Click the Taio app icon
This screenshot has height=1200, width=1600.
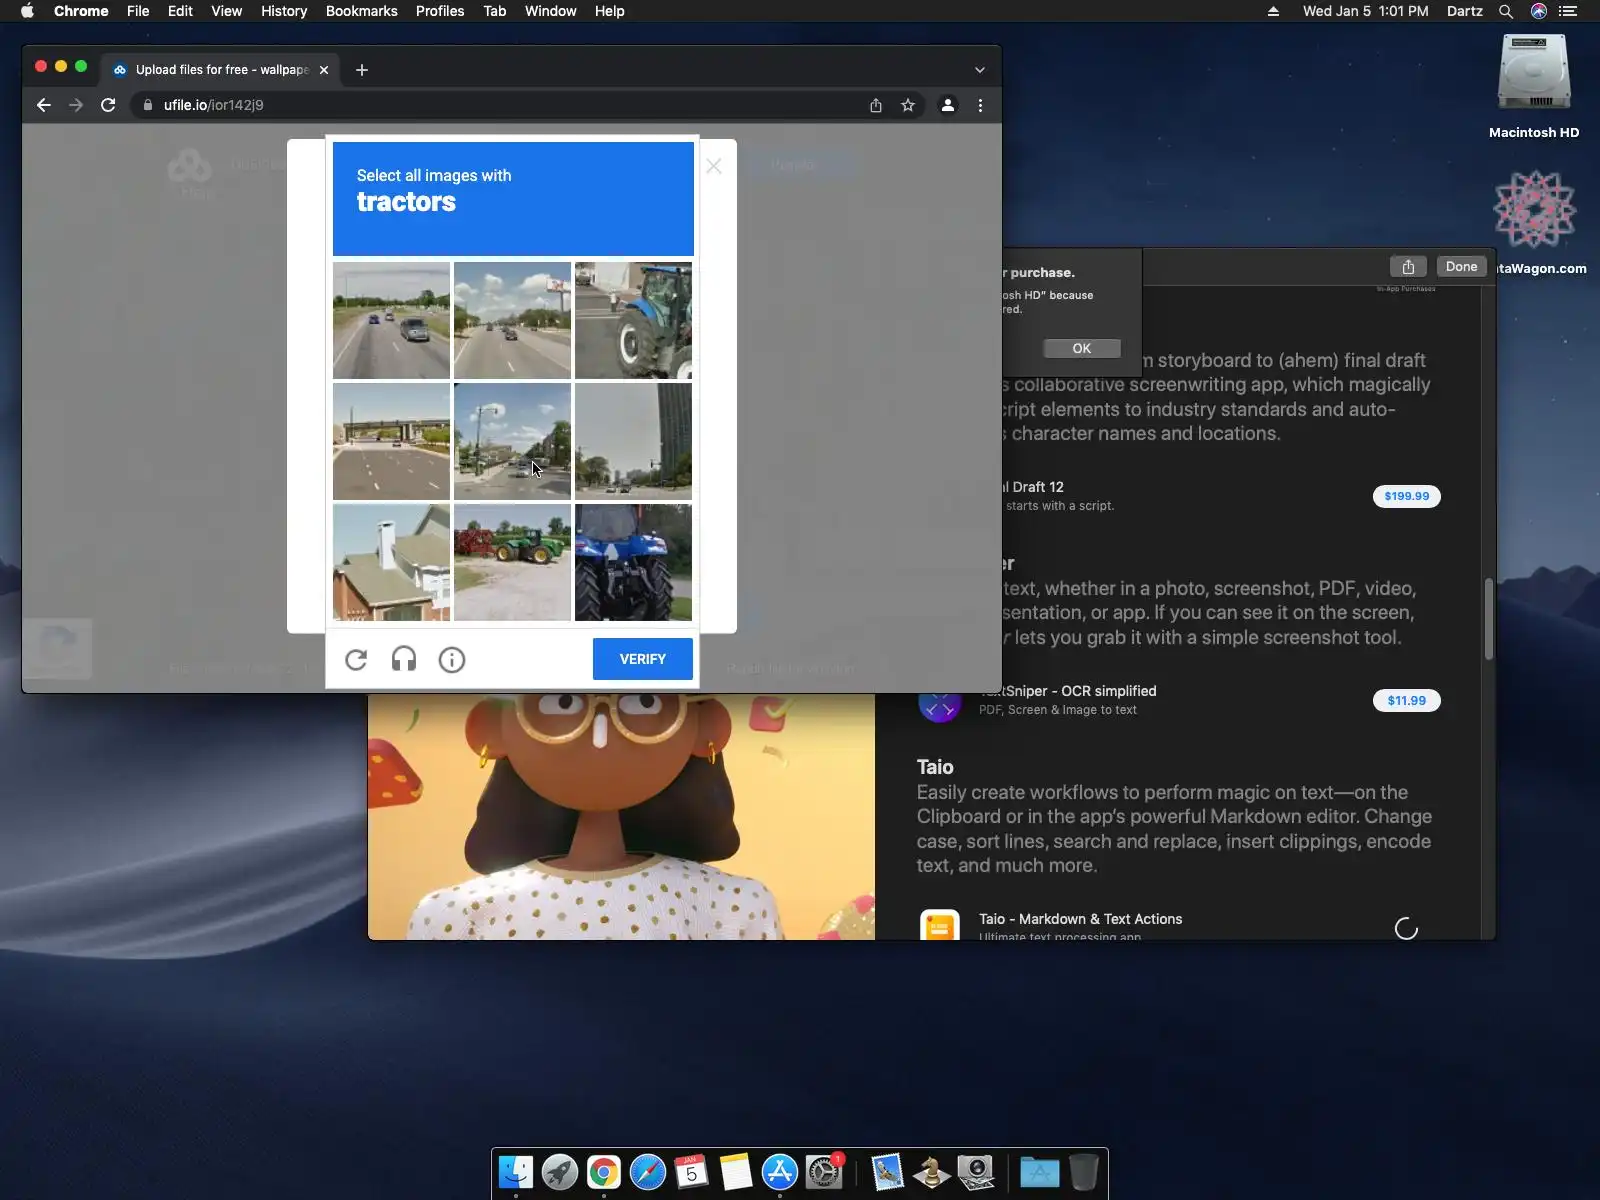tap(939, 925)
